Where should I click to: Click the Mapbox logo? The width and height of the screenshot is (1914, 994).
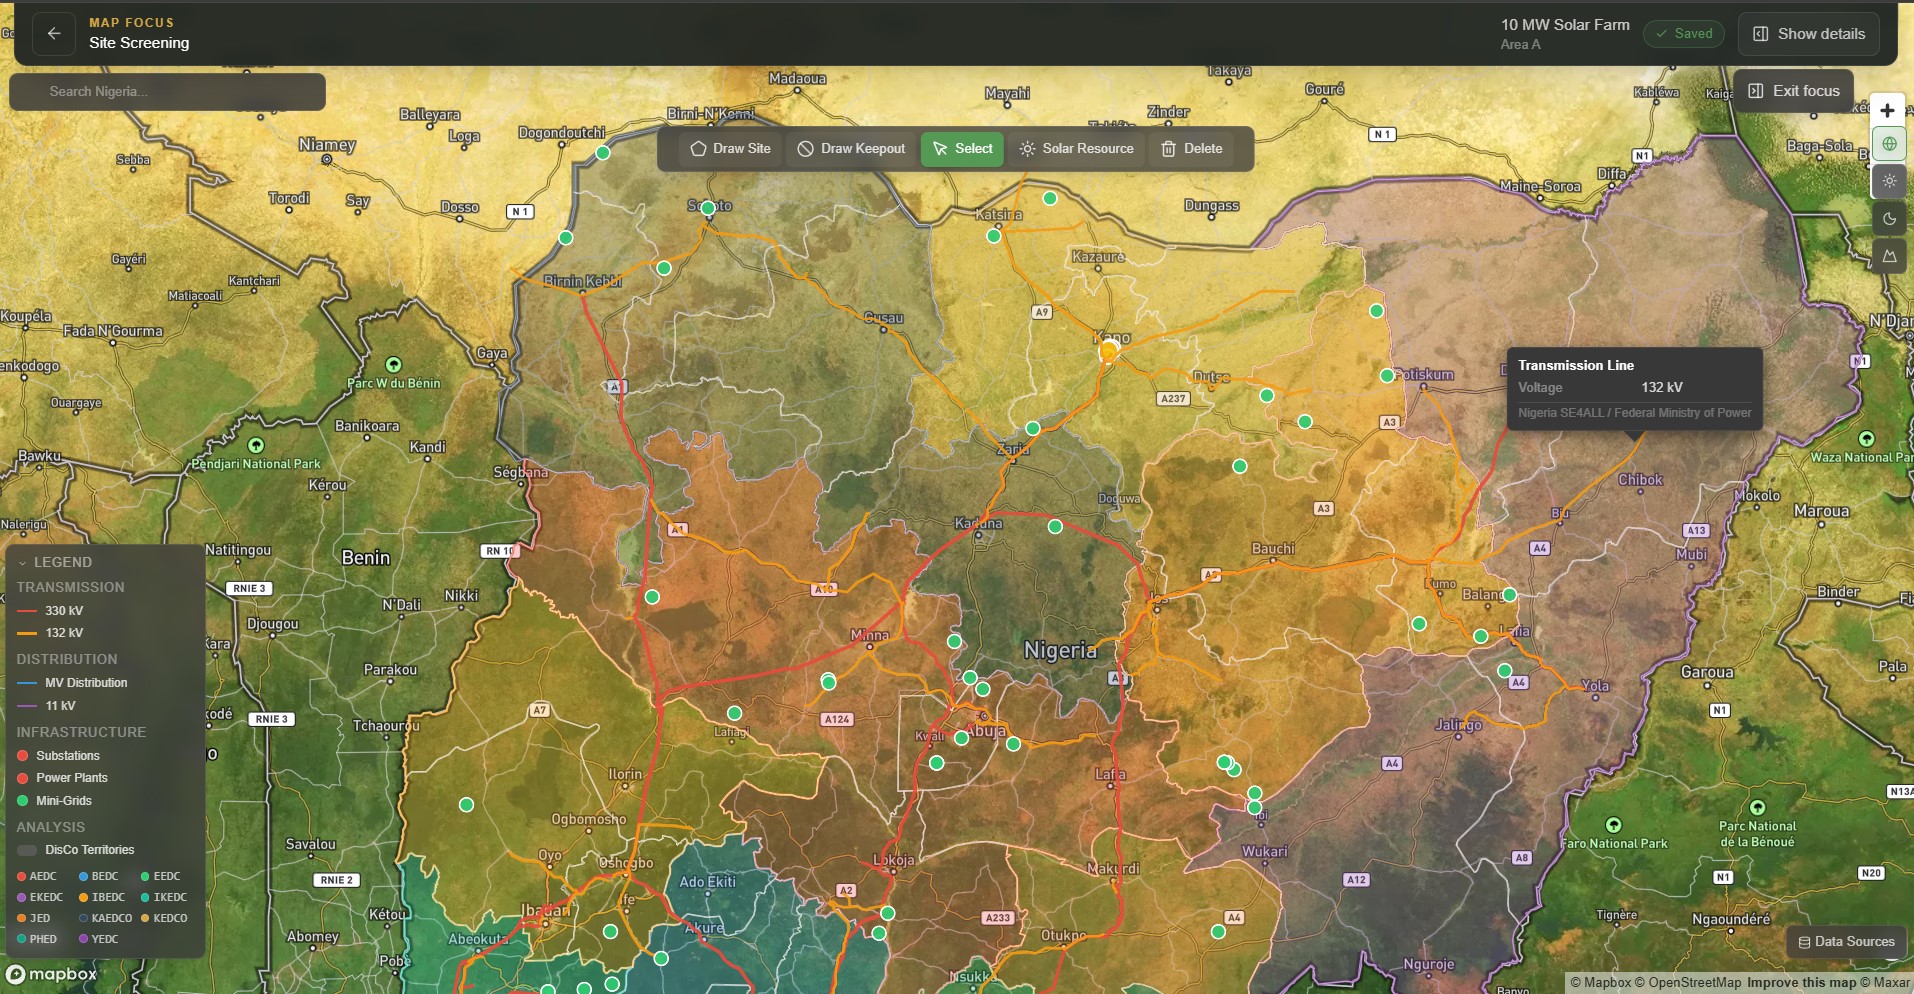[x=52, y=974]
